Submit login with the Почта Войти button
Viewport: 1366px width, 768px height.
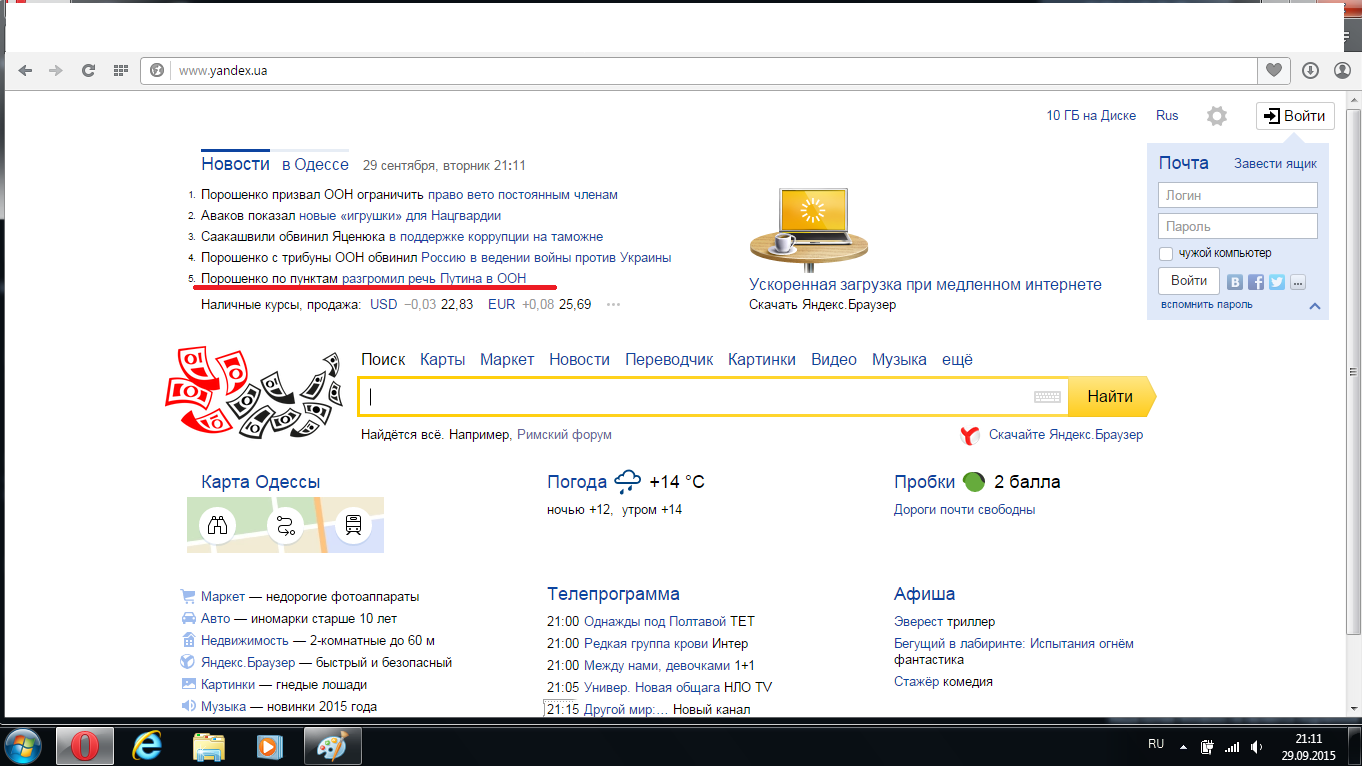pos(1189,281)
